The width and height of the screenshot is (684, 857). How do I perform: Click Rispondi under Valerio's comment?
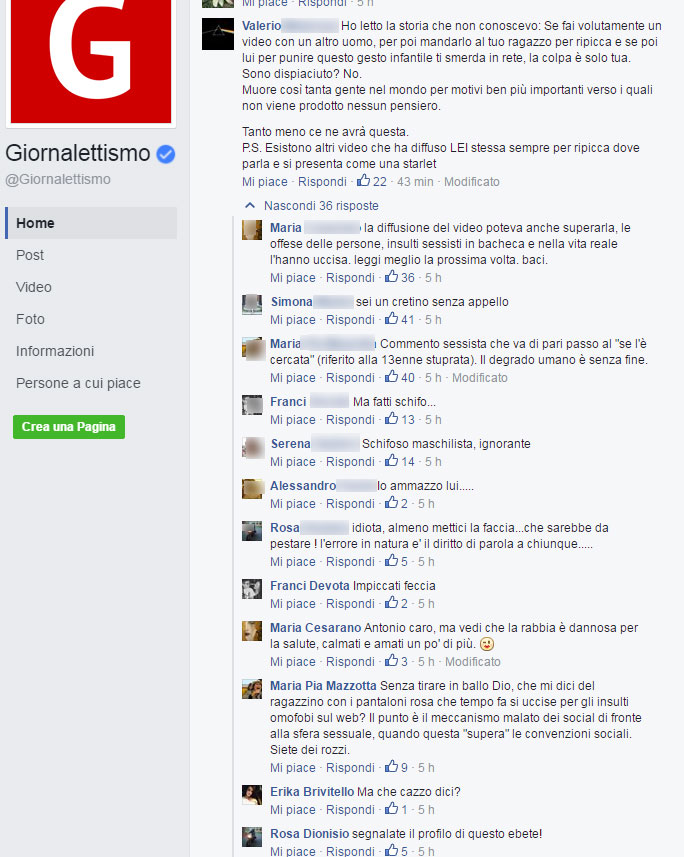coord(322,181)
